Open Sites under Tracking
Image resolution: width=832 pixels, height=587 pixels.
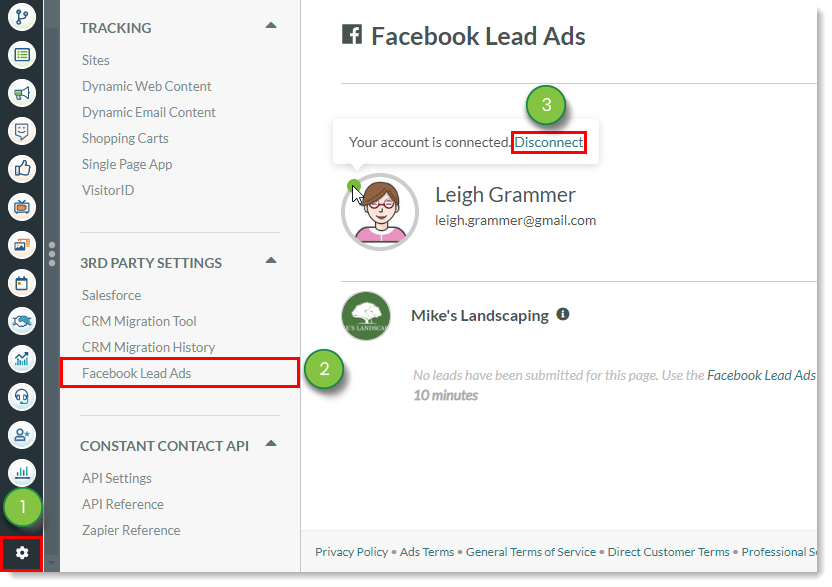(x=96, y=60)
